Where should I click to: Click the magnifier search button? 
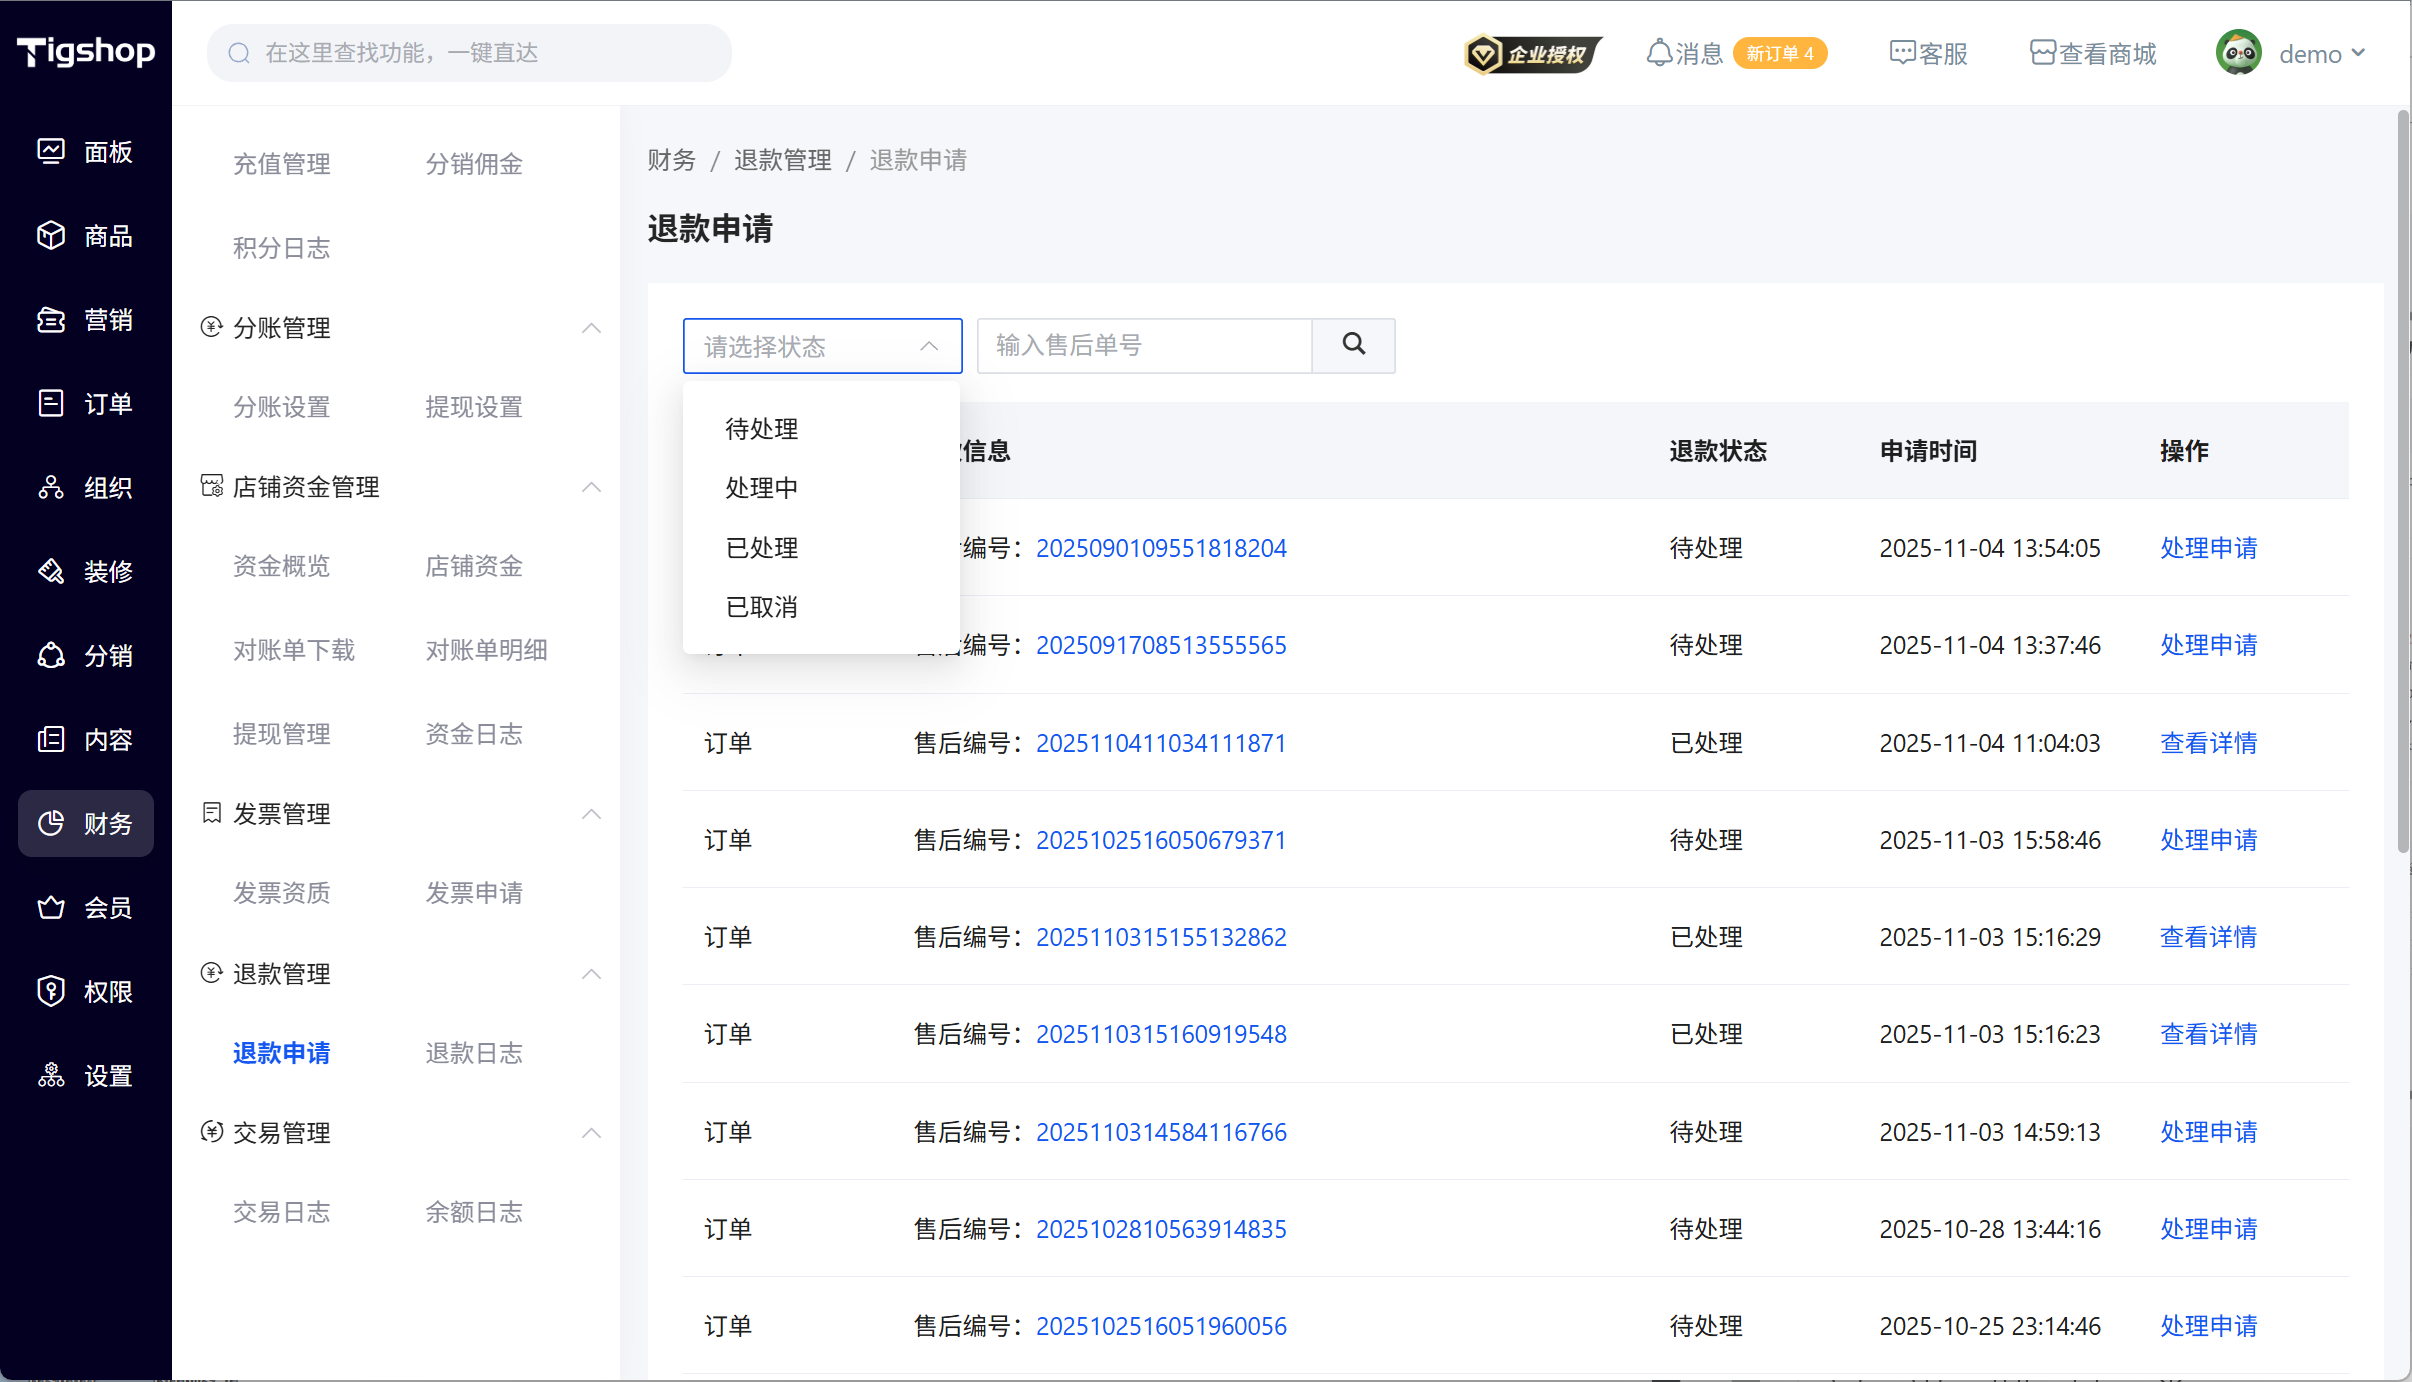tap(1353, 345)
